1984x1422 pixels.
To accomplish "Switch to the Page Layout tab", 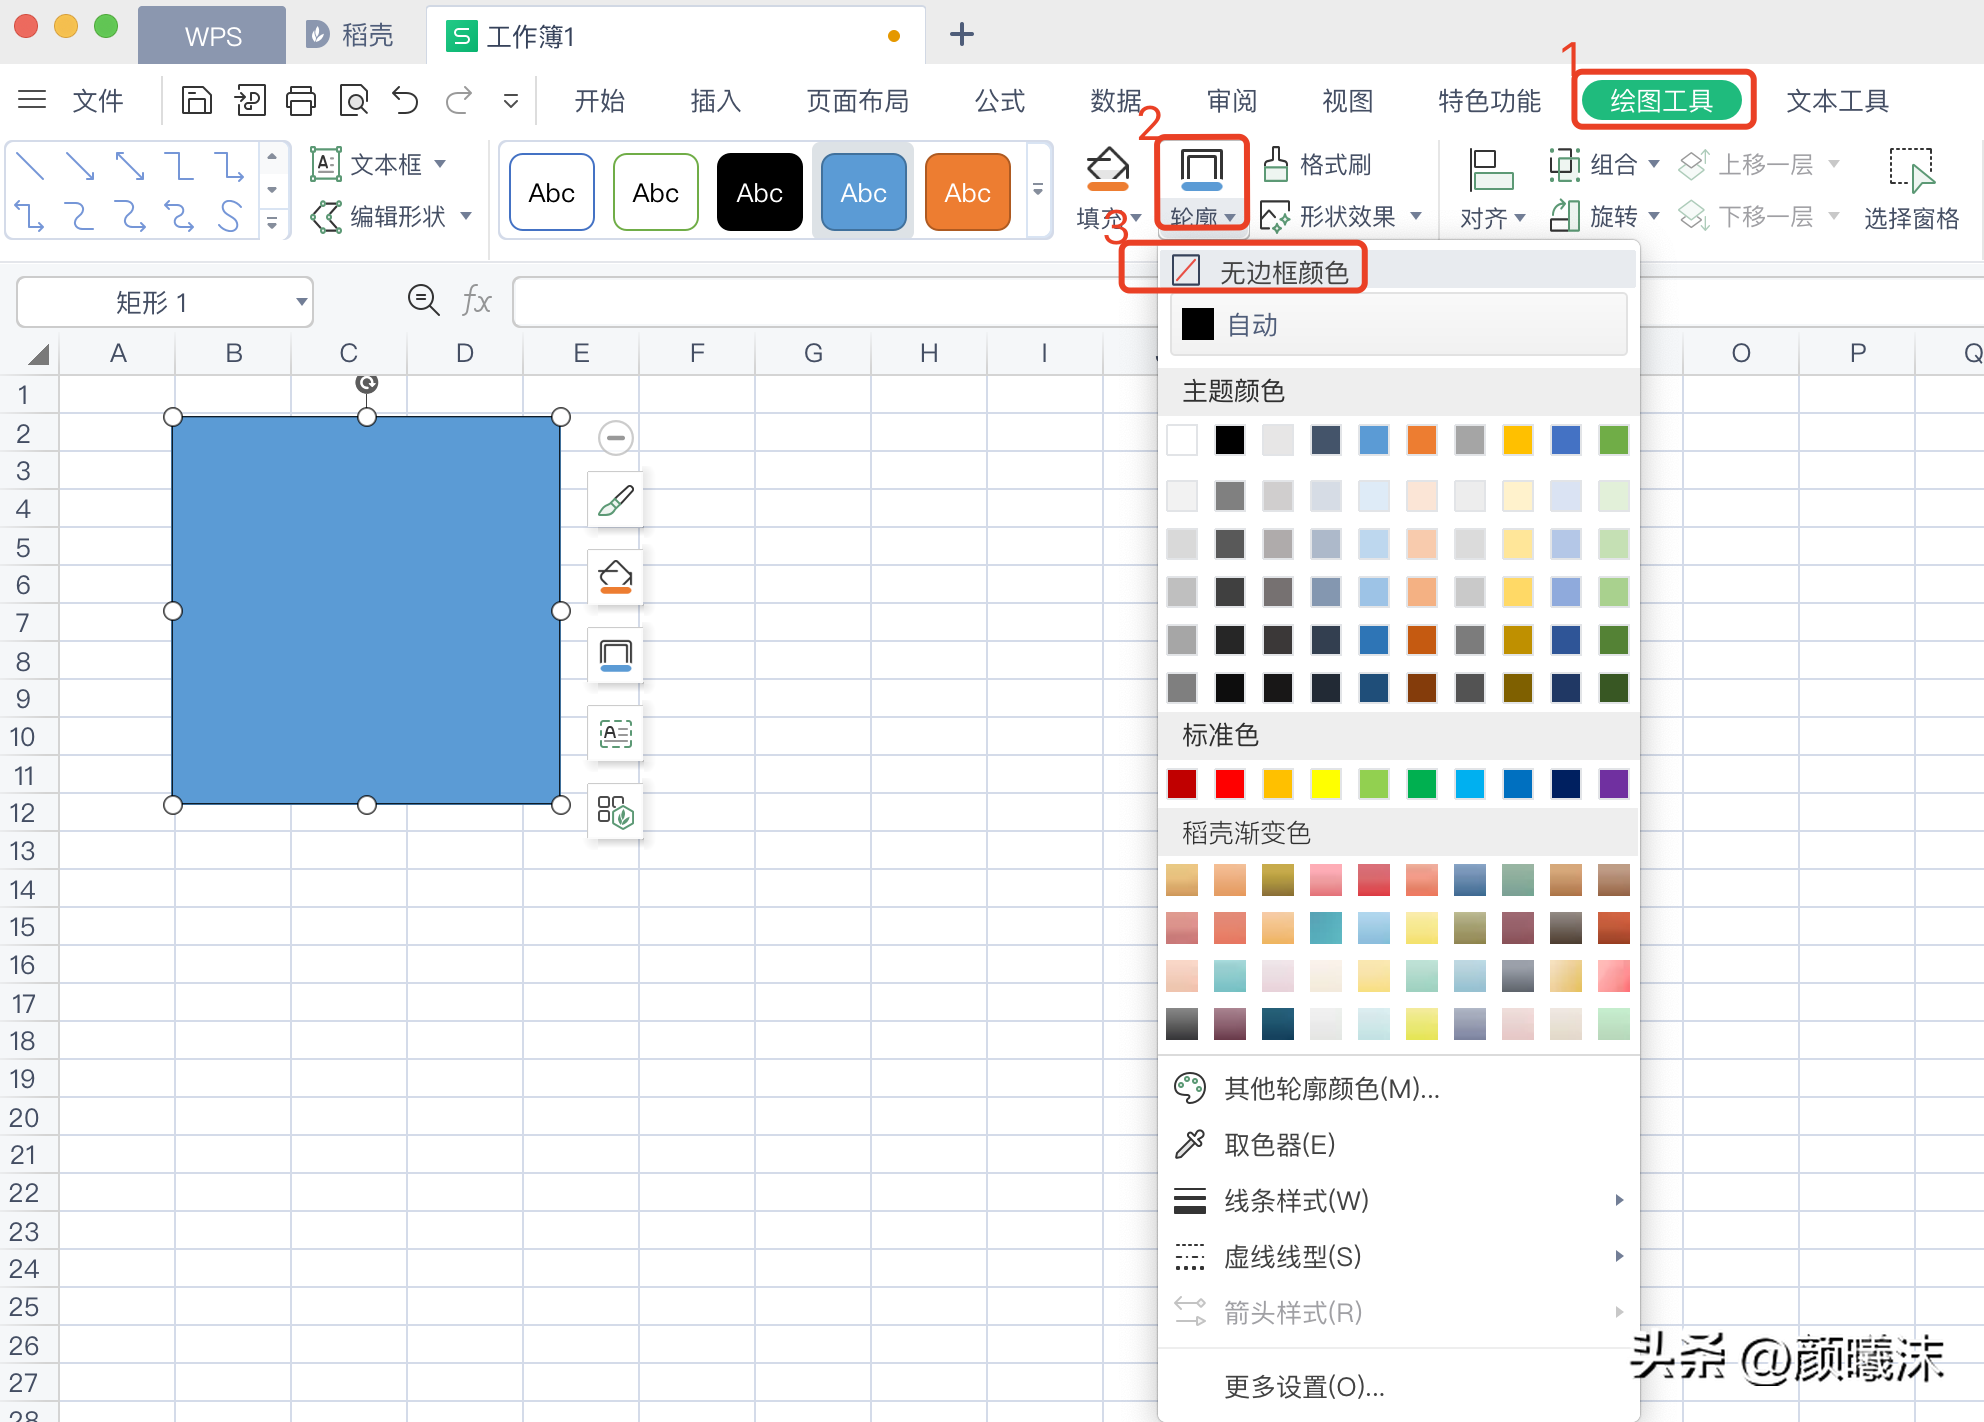I will [857, 100].
